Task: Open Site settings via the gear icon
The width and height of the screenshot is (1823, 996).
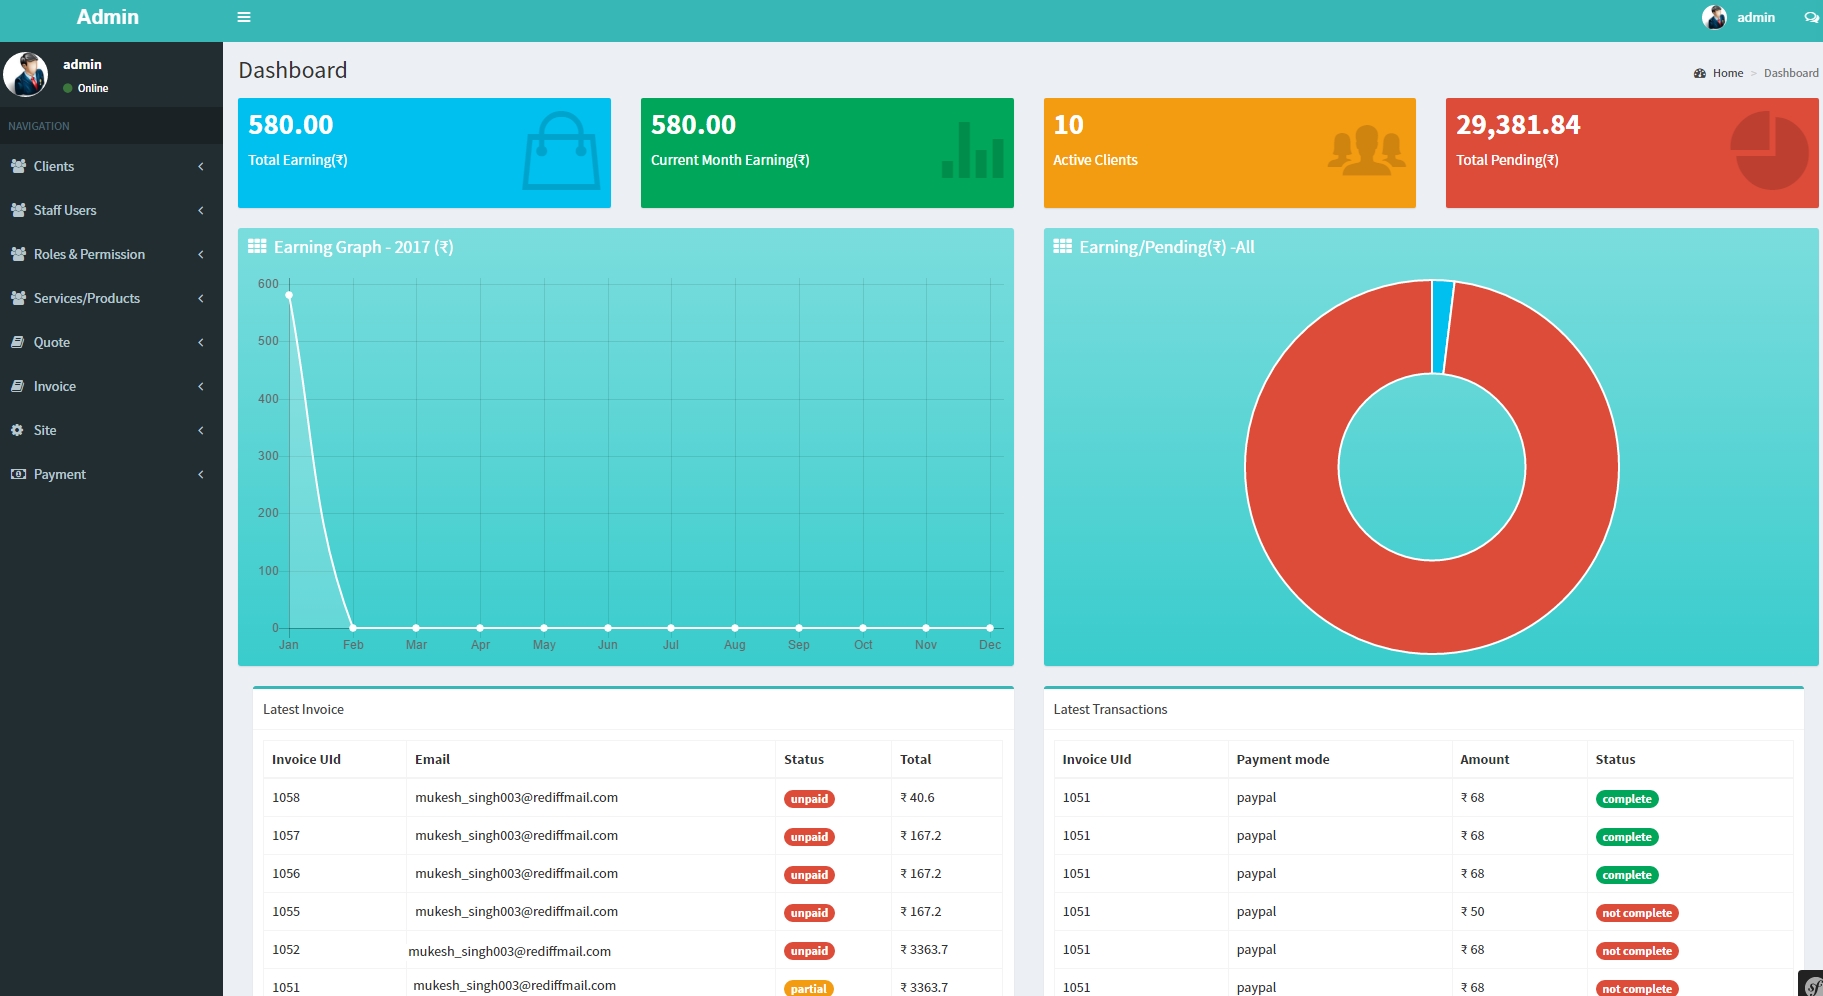Action: tap(17, 430)
